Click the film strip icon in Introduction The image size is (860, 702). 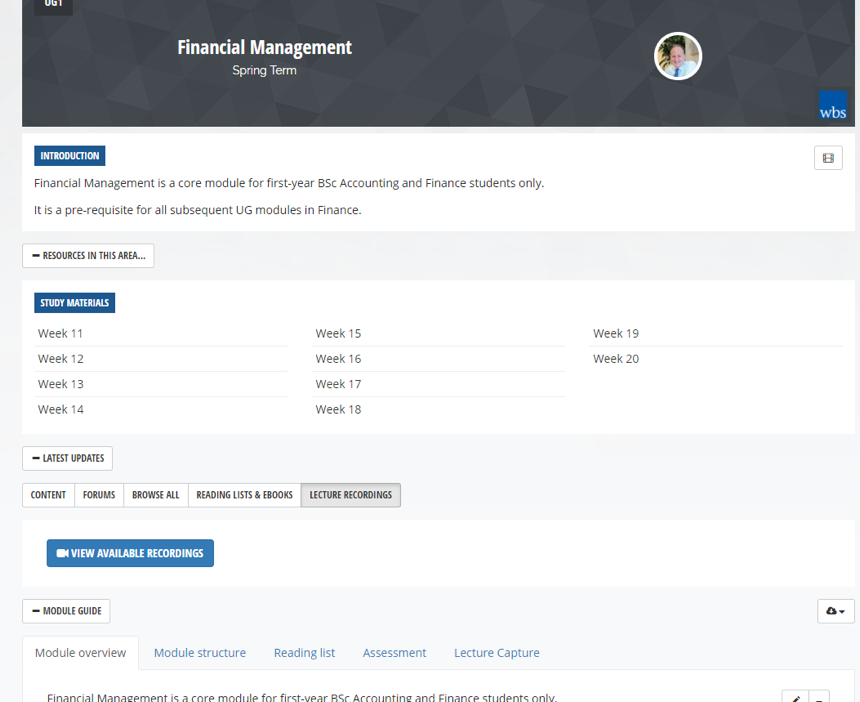pos(828,158)
